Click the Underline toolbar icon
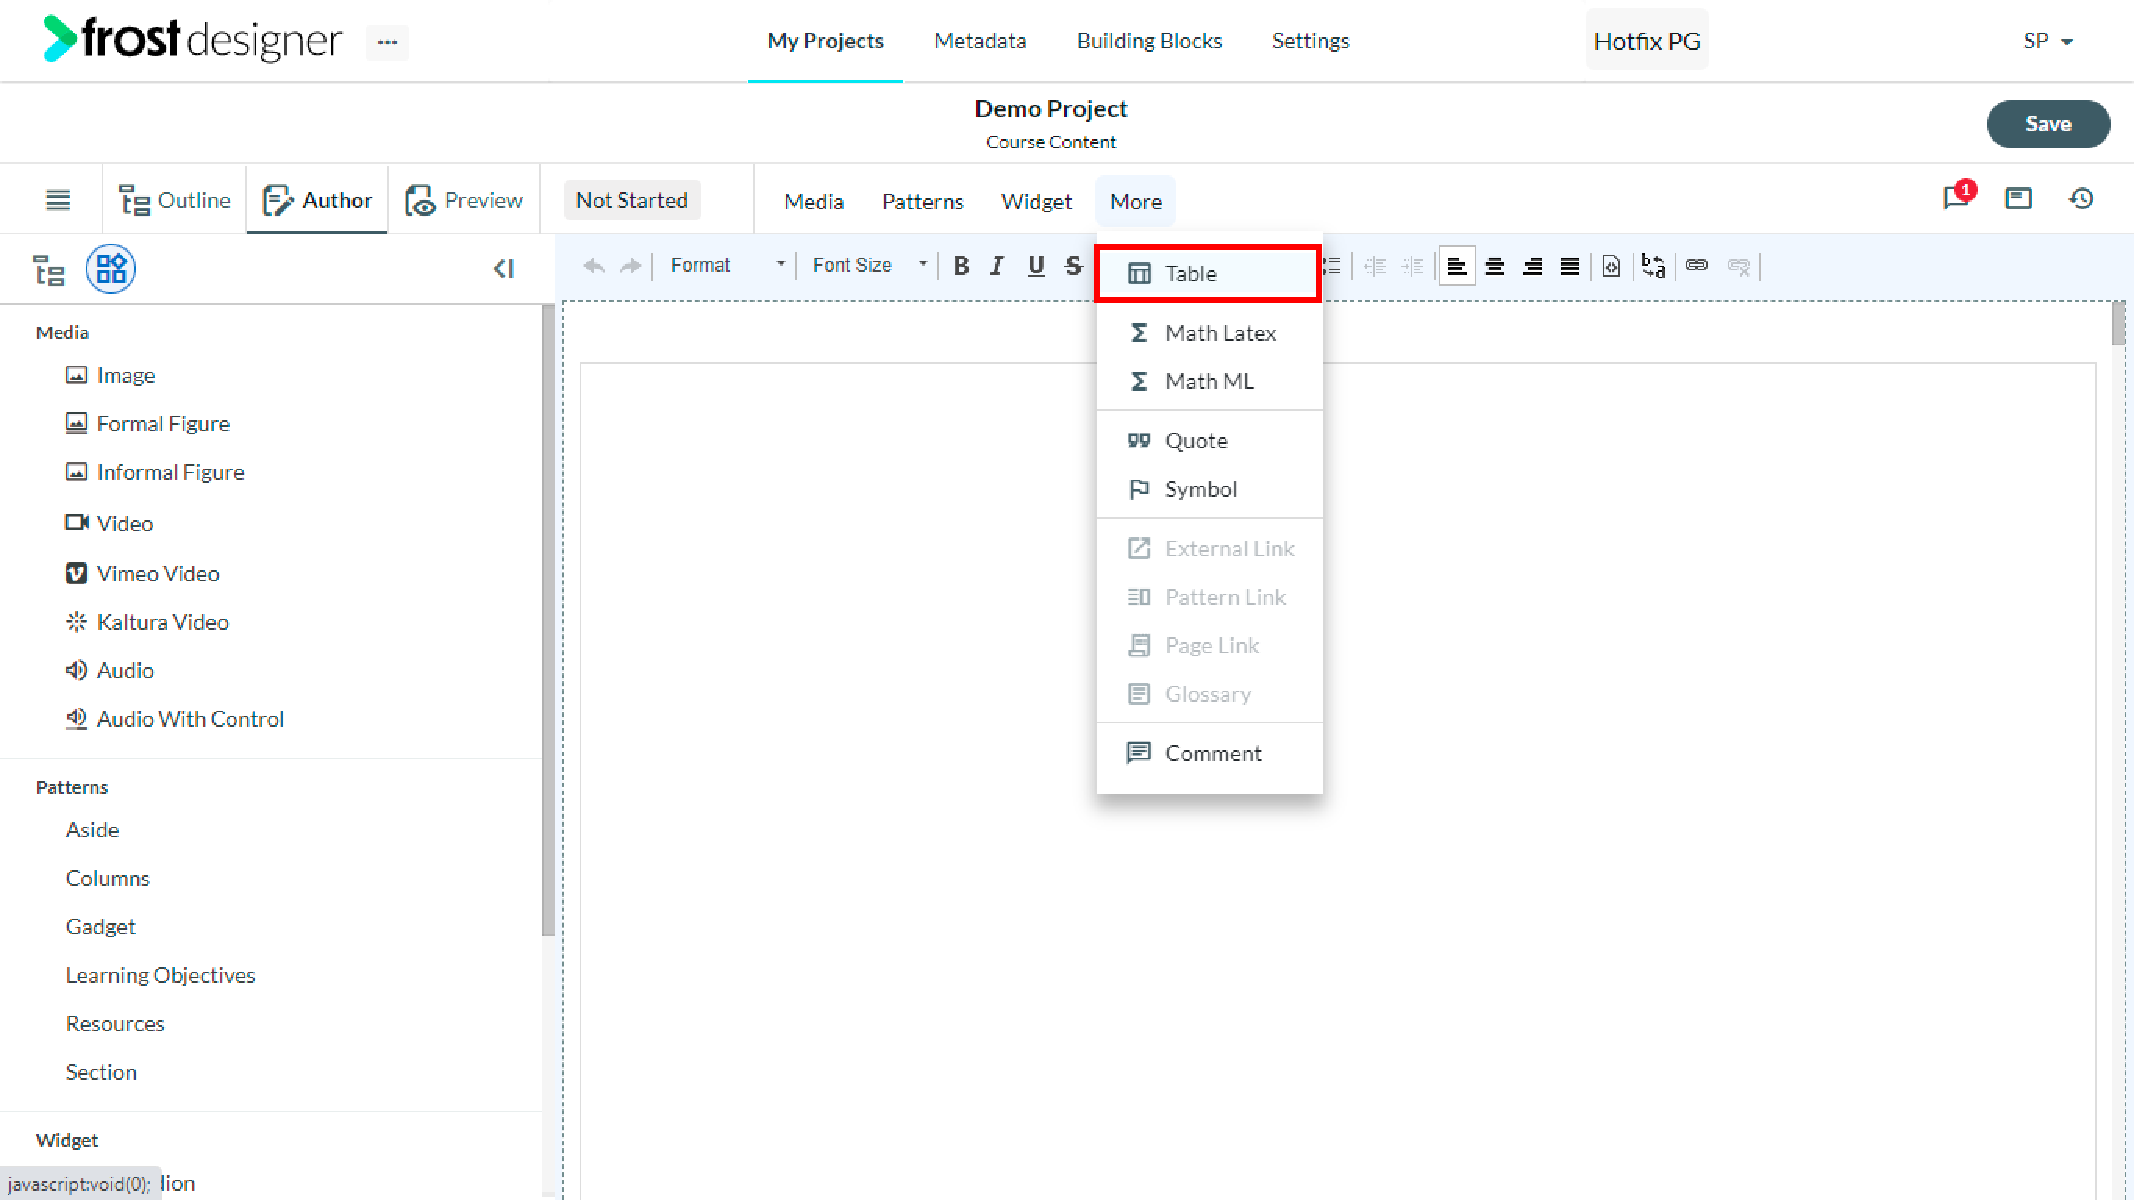The height and width of the screenshot is (1201, 2135). [x=1036, y=266]
